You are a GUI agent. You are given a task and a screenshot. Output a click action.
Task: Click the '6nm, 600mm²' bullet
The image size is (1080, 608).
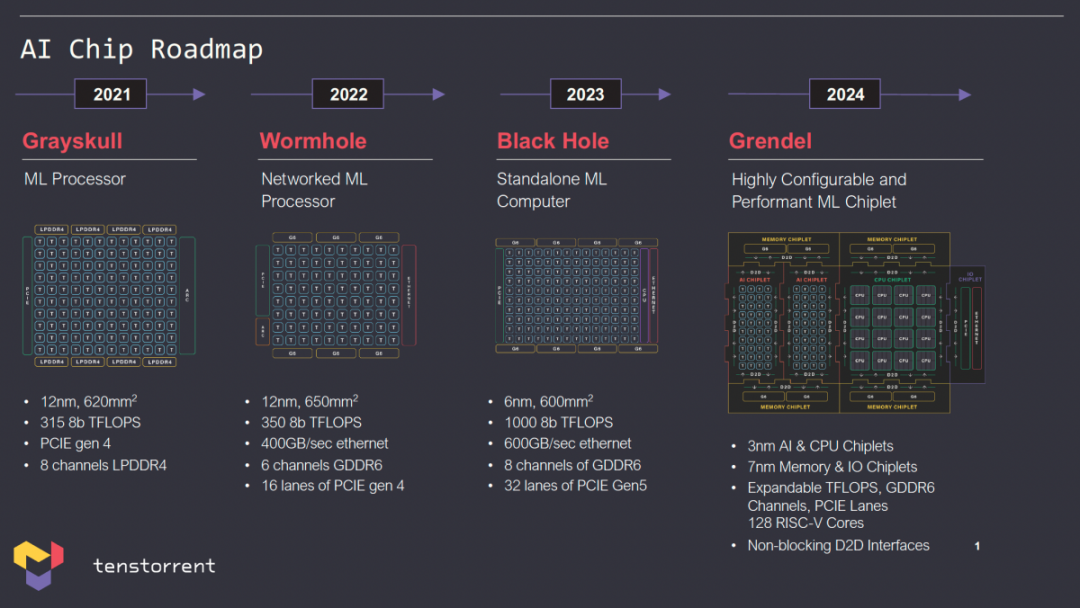tap(548, 401)
